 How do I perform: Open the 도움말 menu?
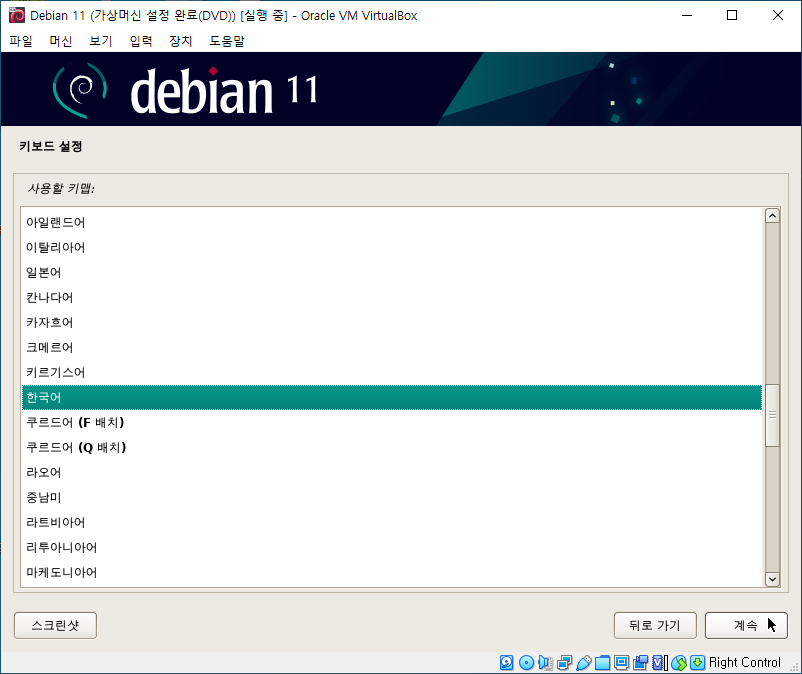(x=227, y=41)
